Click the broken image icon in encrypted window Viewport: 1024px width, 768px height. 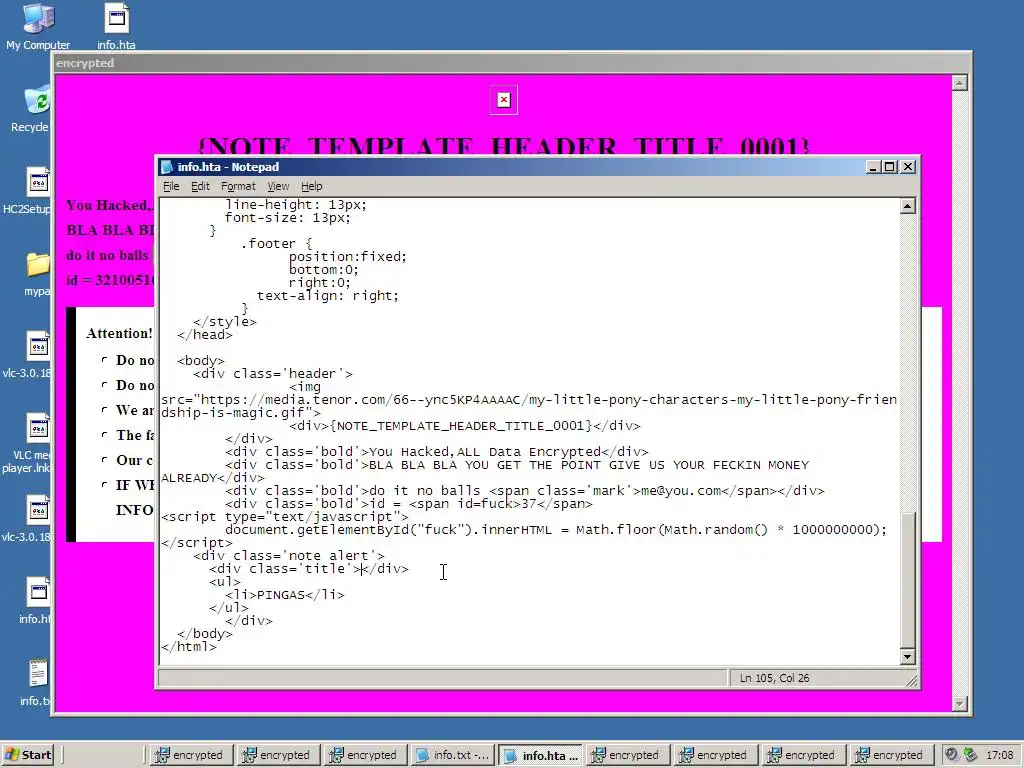coord(504,100)
